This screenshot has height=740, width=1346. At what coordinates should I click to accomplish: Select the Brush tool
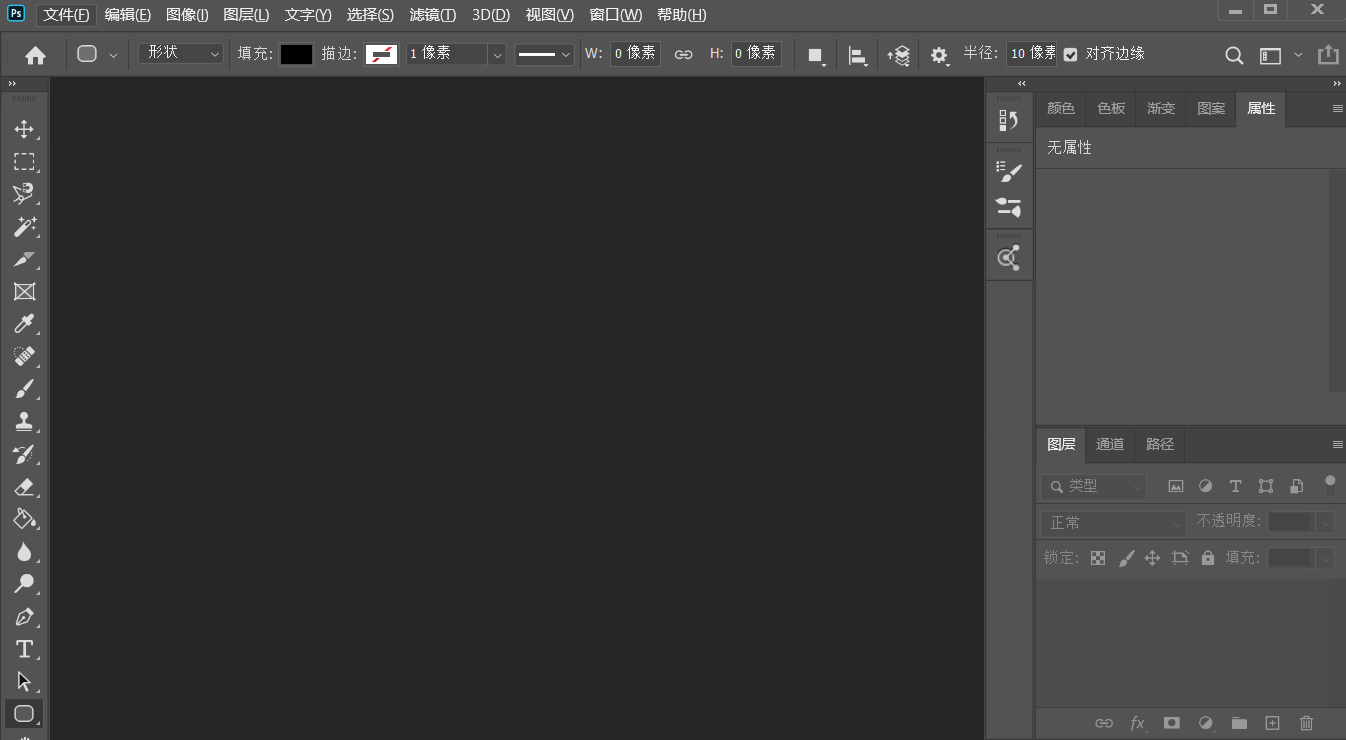(24, 388)
